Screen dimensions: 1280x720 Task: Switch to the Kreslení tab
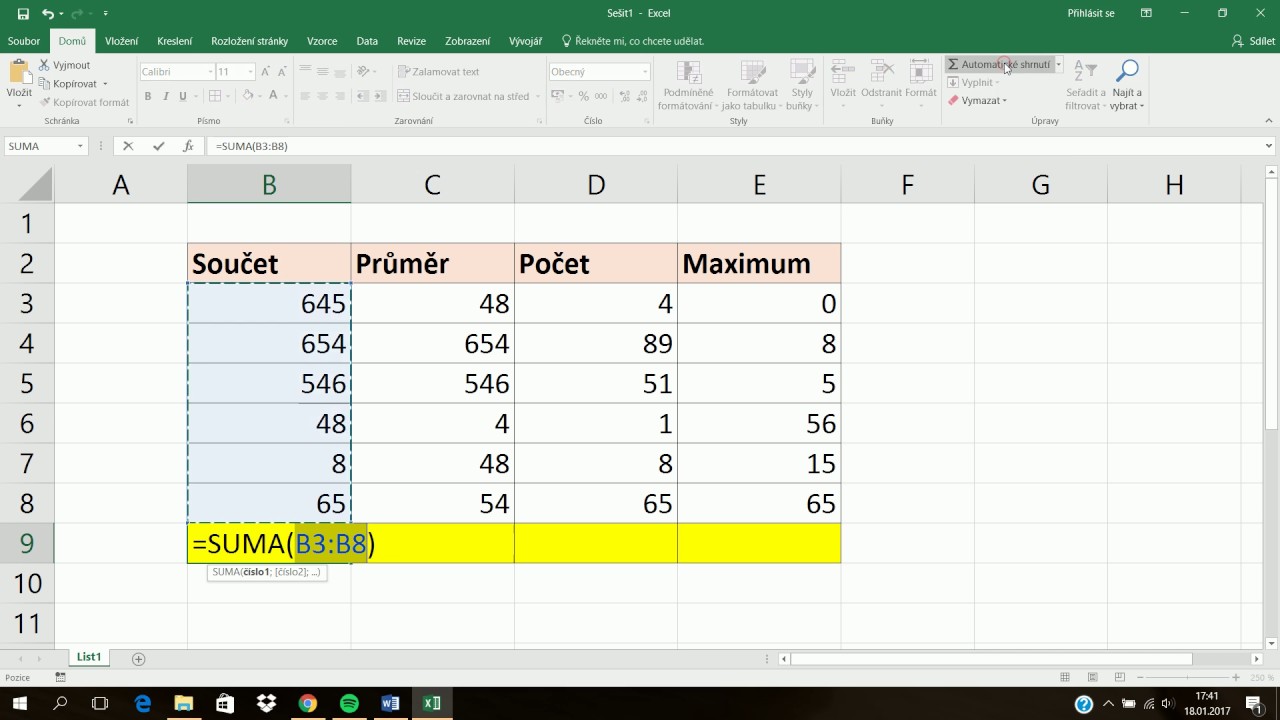pos(174,41)
